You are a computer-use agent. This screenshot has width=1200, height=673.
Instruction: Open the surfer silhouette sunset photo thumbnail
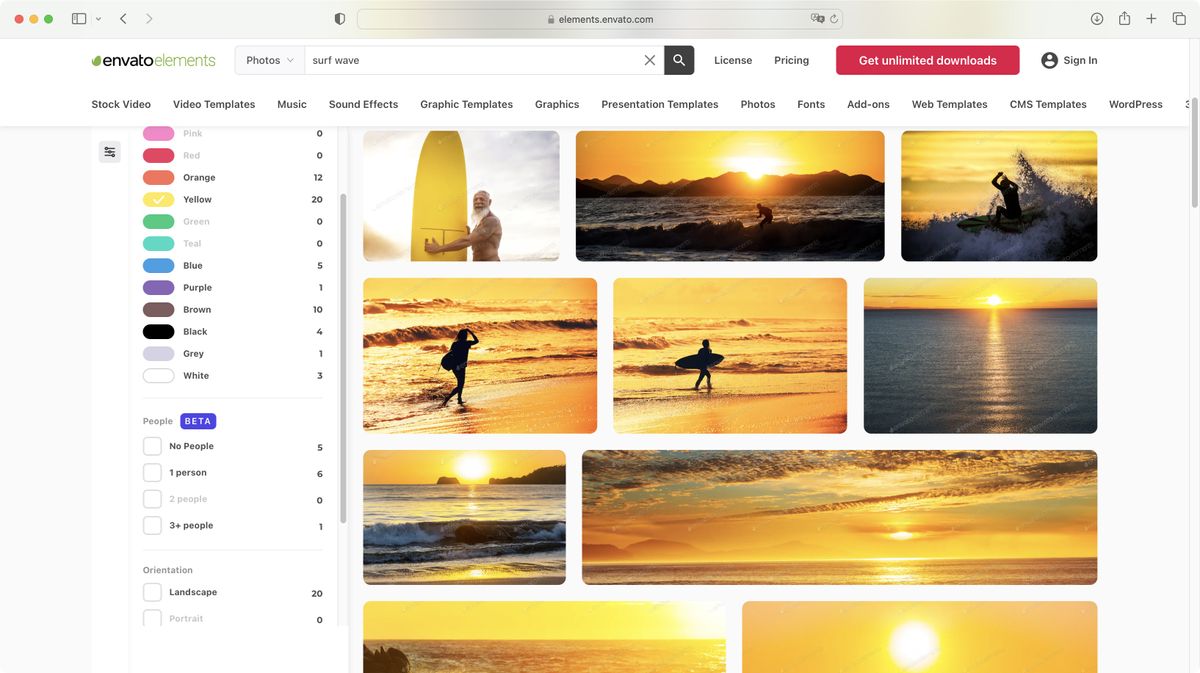coord(730,355)
